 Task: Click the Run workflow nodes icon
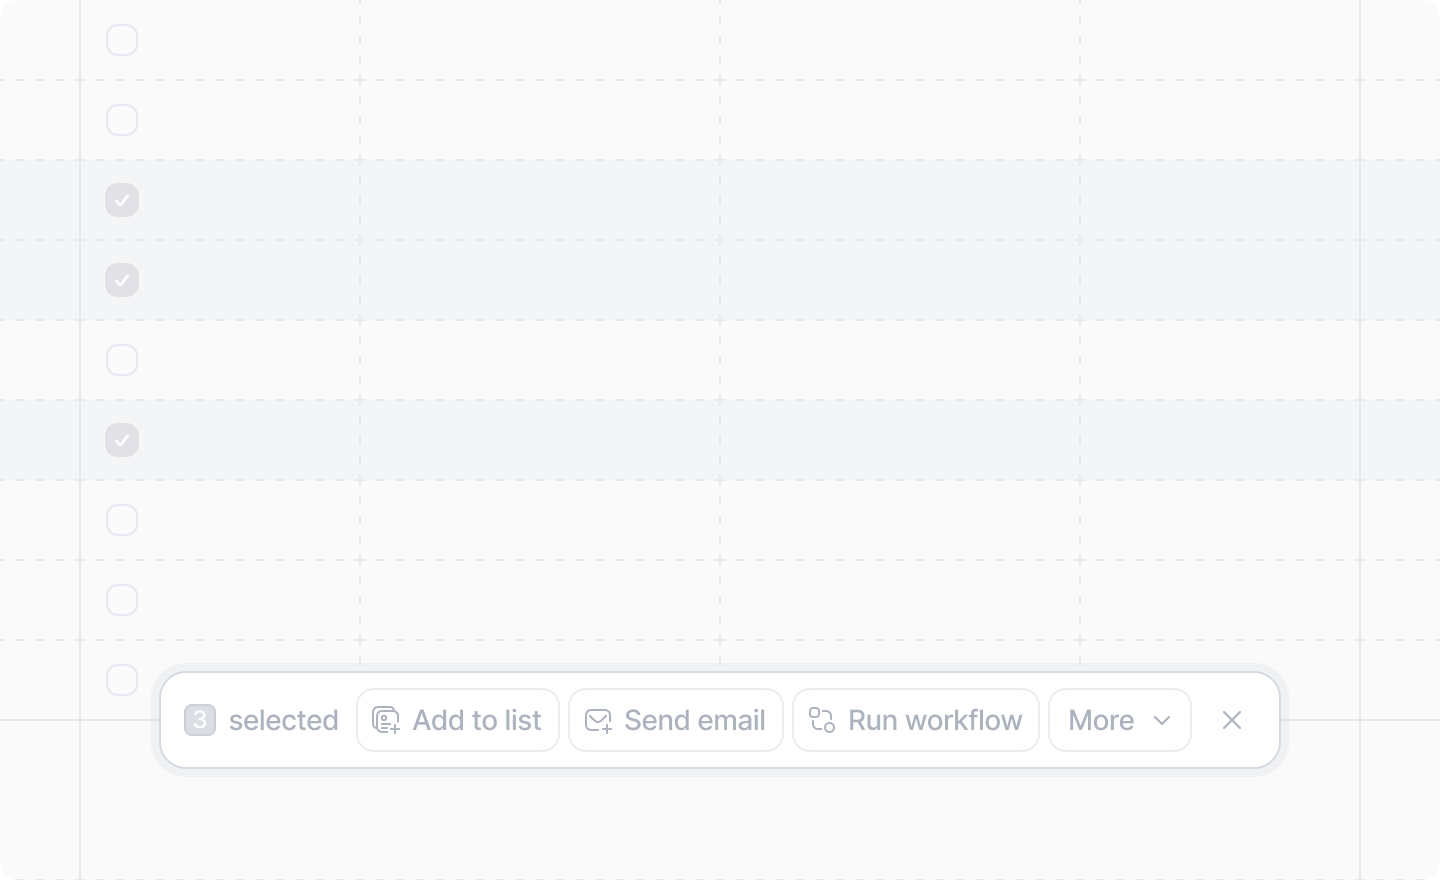pos(822,720)
